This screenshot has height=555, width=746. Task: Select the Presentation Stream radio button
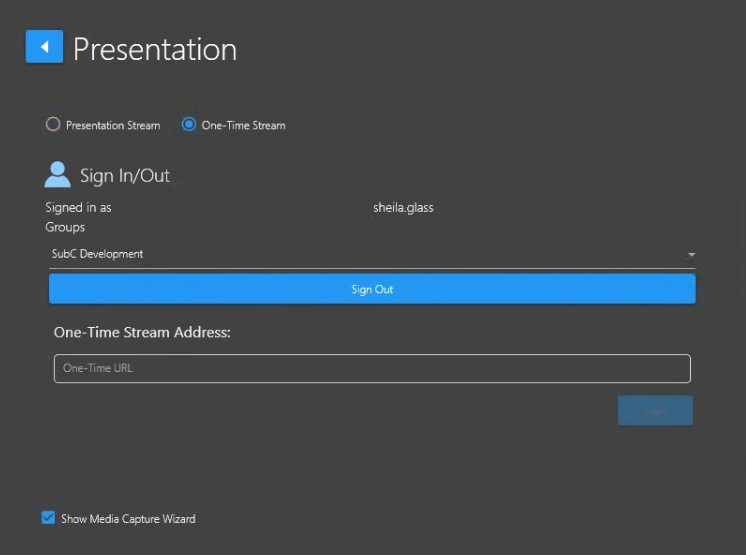pyautogui.click(x=53, y=125)
